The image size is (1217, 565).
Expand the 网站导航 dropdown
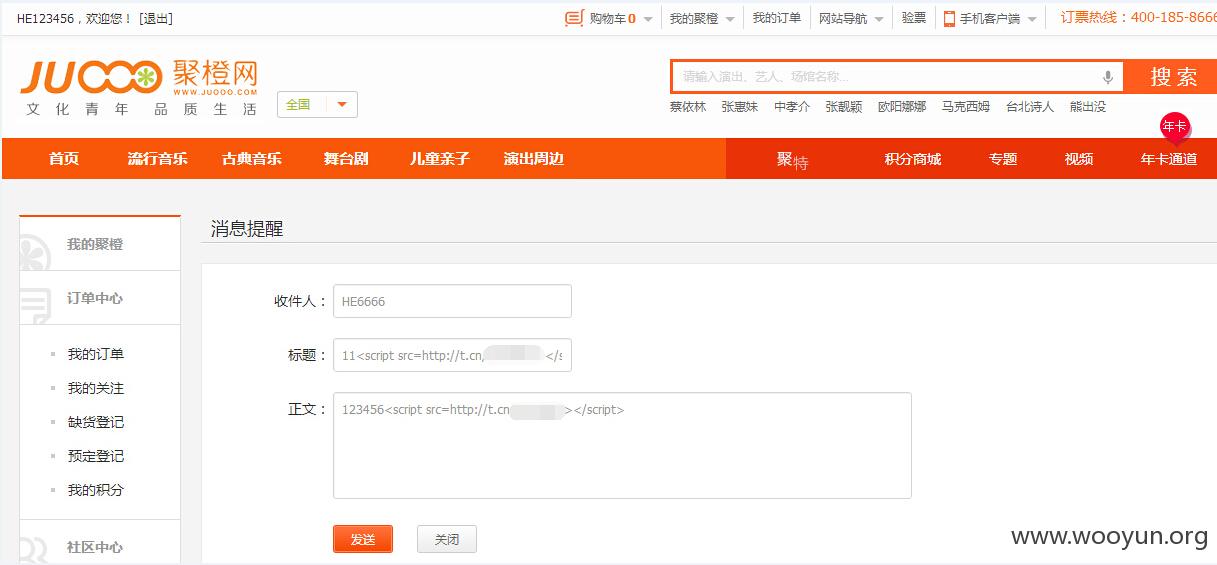(851, 18)
